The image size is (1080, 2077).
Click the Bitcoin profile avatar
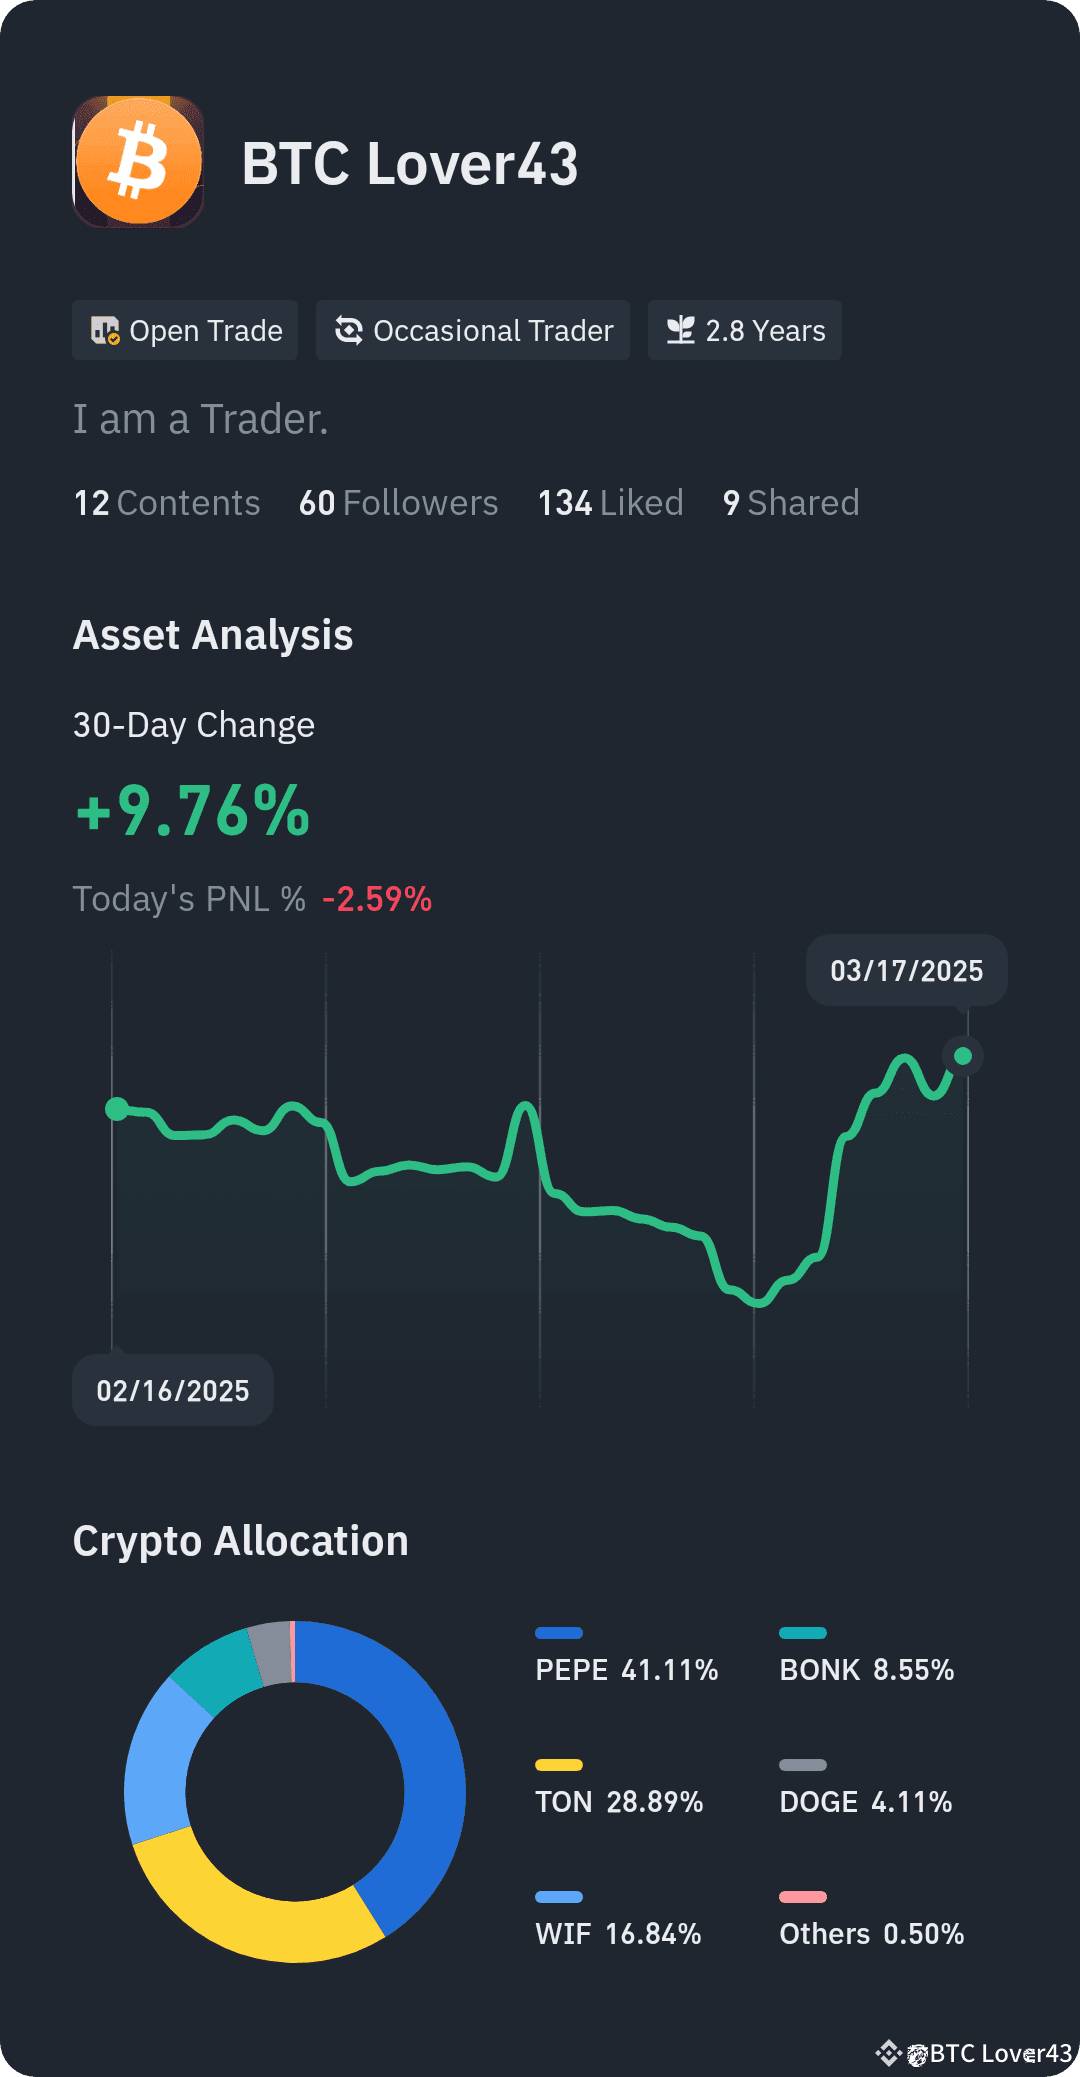tap(138, 162)
